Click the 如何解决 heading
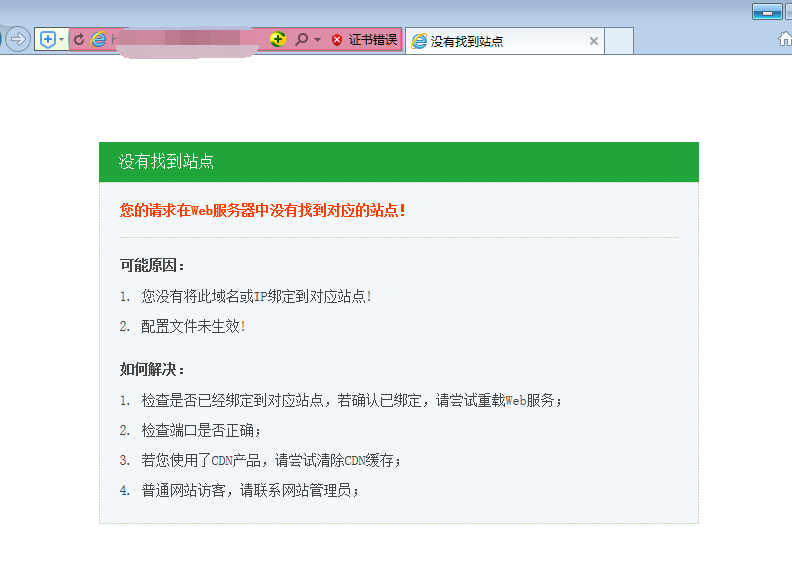This screenshot has width=792, height=583. coord(152,369)
